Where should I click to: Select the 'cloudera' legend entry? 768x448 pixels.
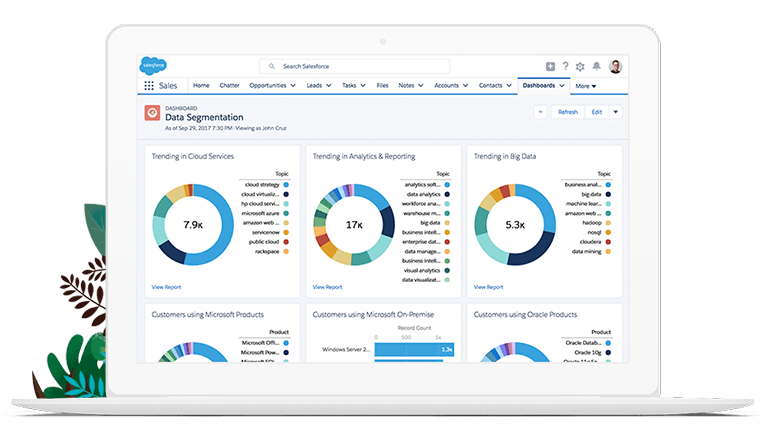pyautogui.click(x=595, y=242)
